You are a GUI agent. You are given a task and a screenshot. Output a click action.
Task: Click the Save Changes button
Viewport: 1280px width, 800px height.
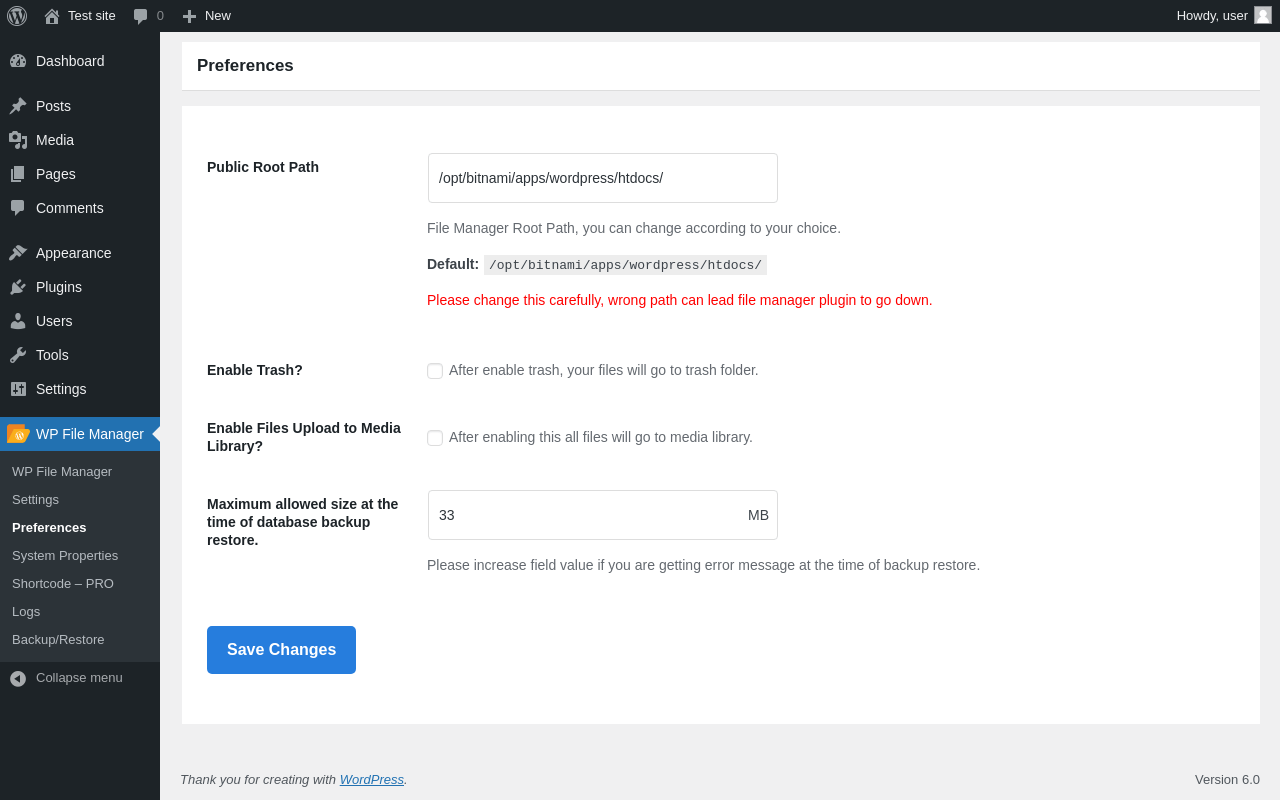point(281,650)
